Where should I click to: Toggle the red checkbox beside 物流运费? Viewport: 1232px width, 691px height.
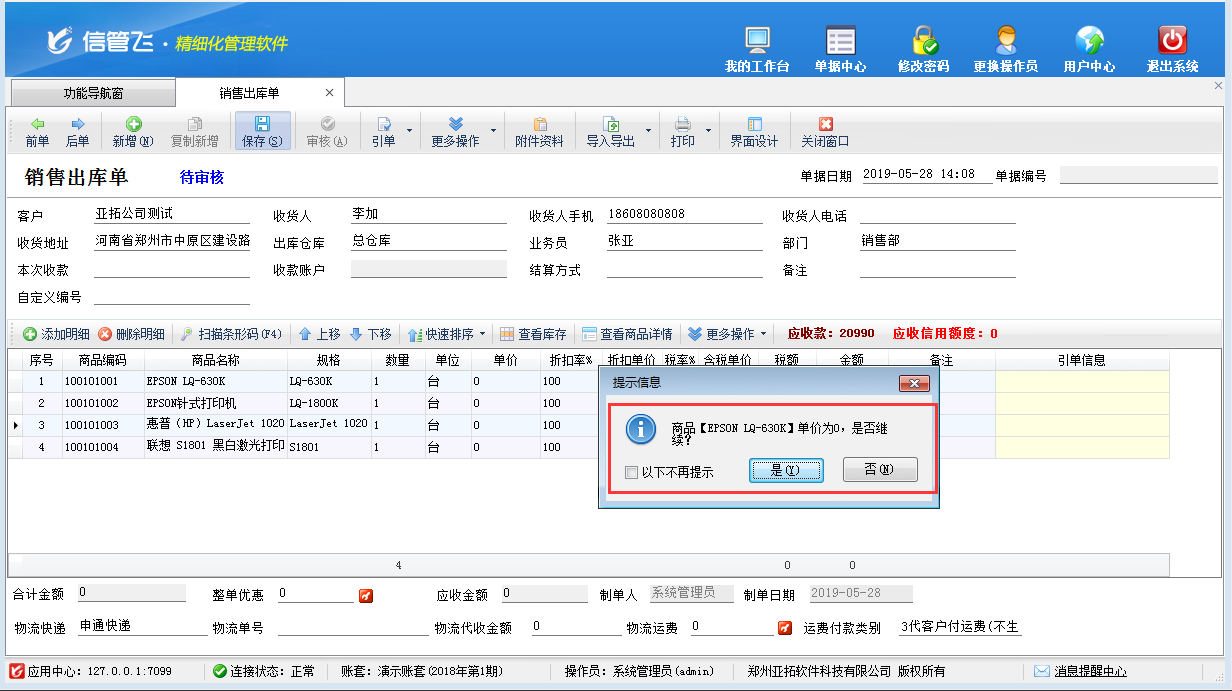(785, 629)
